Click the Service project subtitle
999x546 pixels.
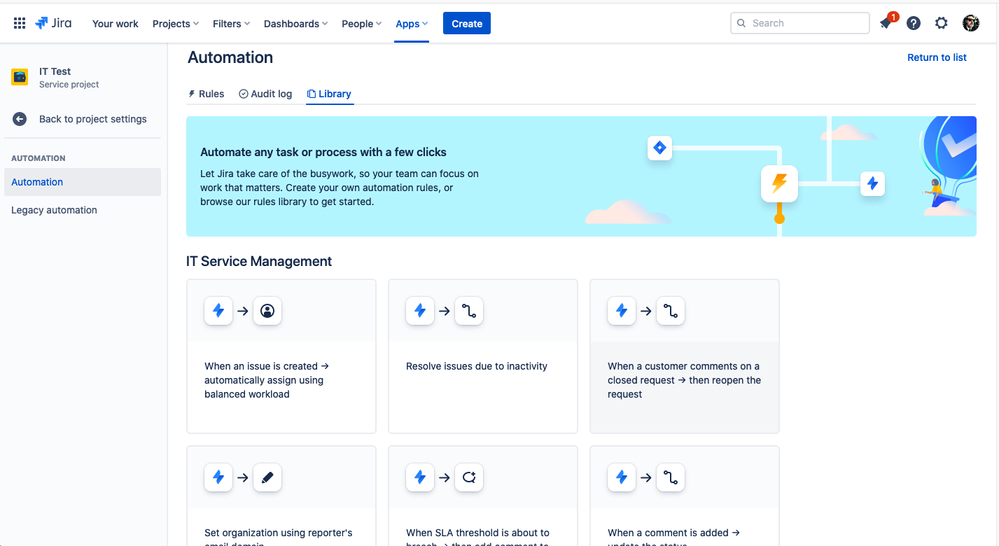click(69, 85)
